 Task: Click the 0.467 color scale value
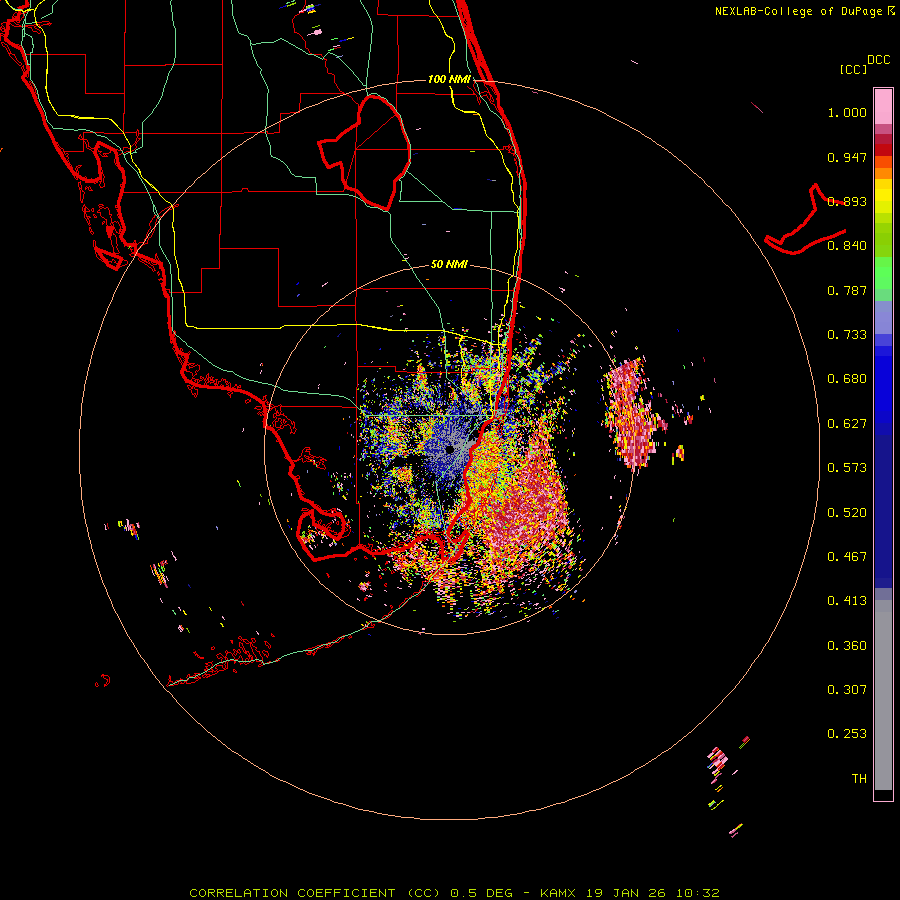pyautogui.click(x=847, y=557)
